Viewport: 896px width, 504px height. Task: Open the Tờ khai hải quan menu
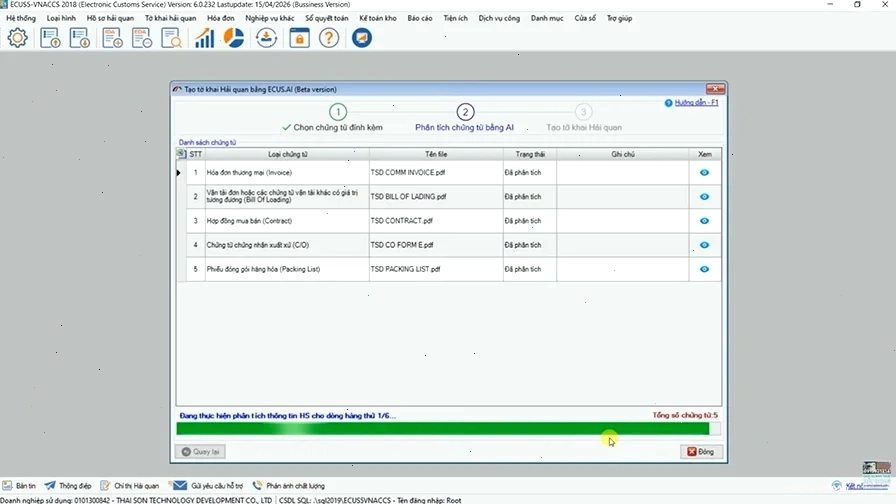pos(170,18)
